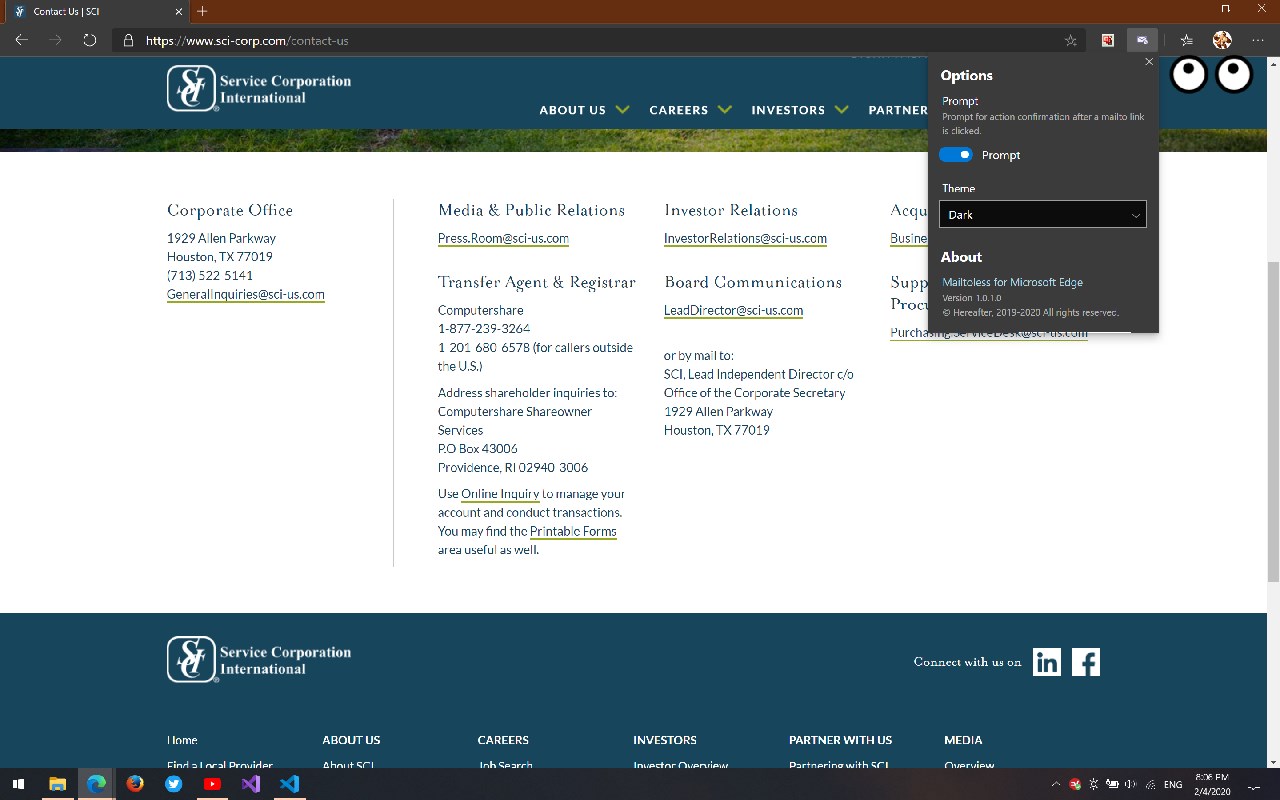This screenshot has width=1280, height=800.
Task: Open footer MEDIA heading
Action: 963,740
